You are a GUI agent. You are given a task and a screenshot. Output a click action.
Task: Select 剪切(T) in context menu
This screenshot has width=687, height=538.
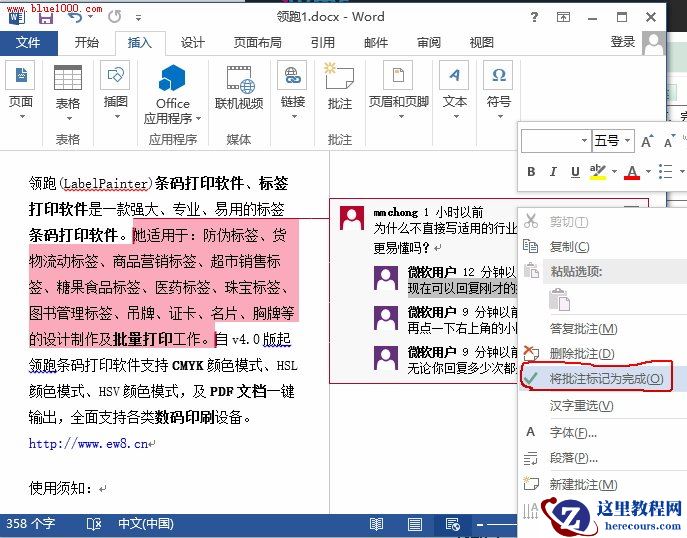click(x=569, y=222)
